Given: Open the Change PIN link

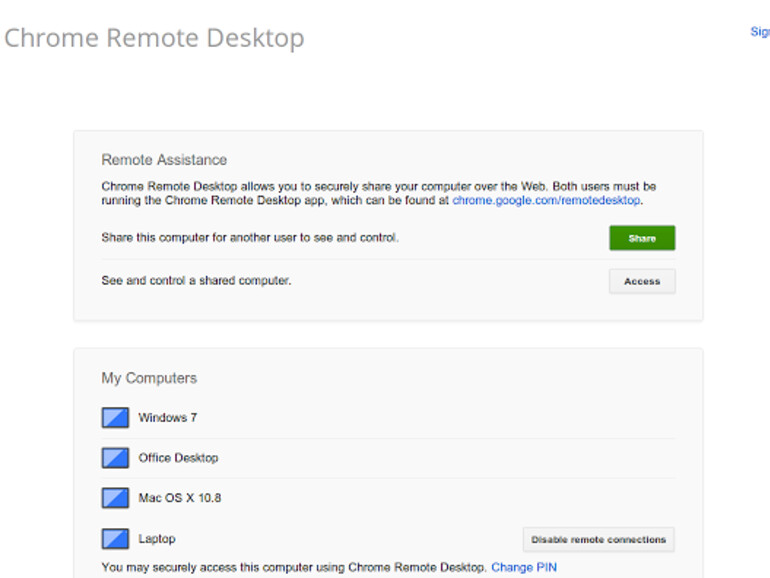Looking at the screenshot, I should 524,567.
